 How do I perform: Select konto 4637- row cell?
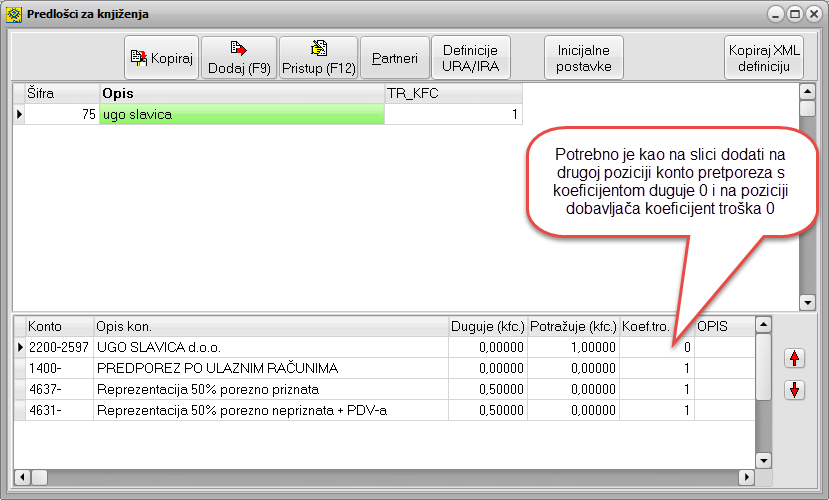(x=58, y=389)
